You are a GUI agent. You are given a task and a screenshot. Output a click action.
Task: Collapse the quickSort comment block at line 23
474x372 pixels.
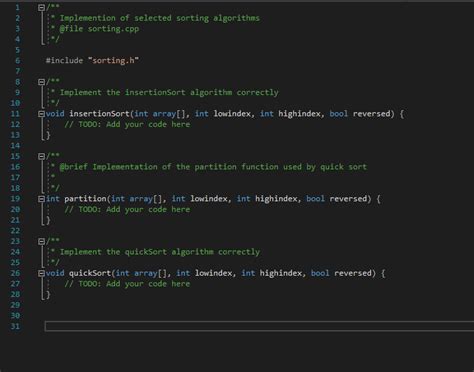41,241
